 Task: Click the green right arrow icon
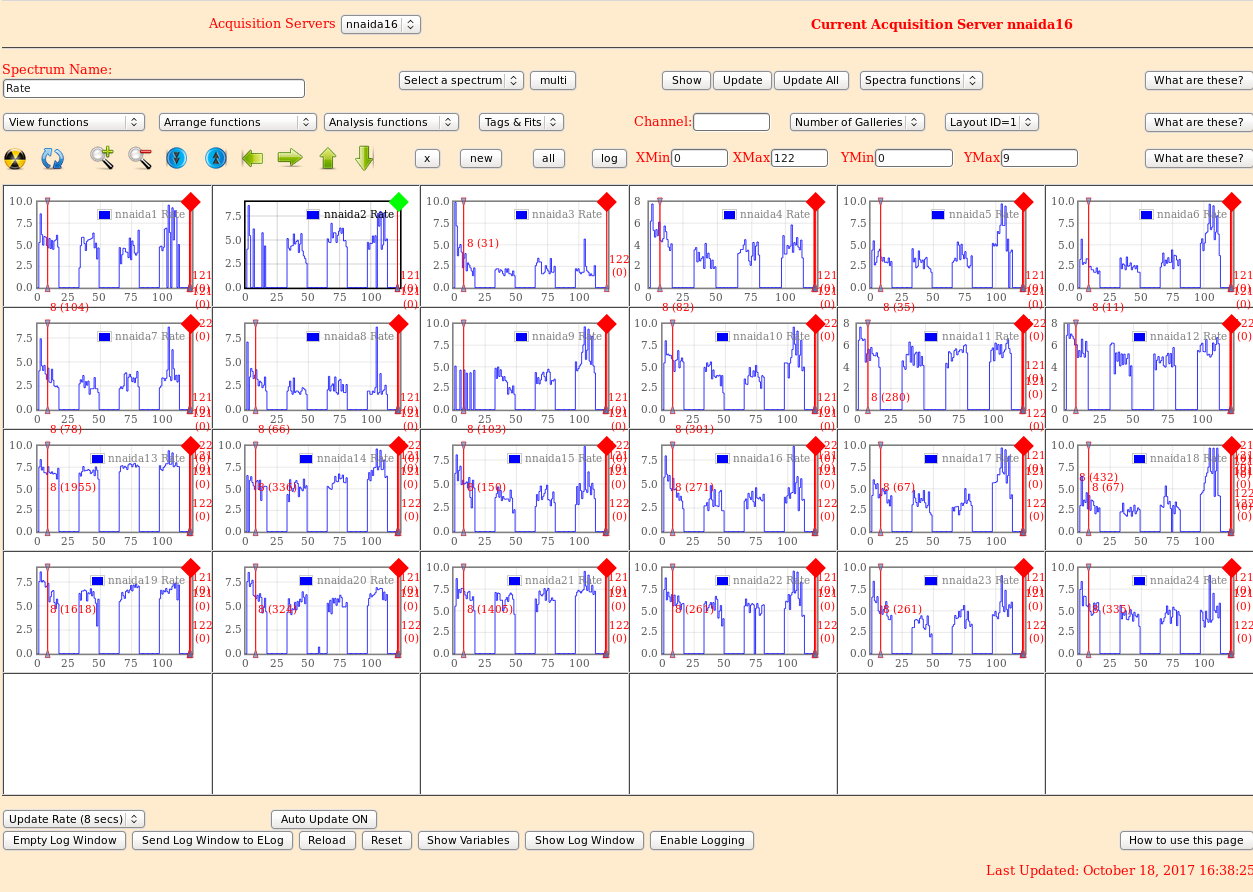[x=290, y=157]
